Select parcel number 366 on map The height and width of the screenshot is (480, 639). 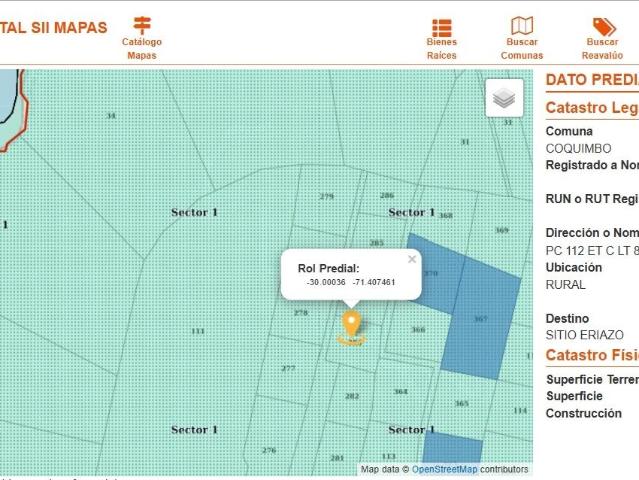pyautogui.click(x=418, y=329)
